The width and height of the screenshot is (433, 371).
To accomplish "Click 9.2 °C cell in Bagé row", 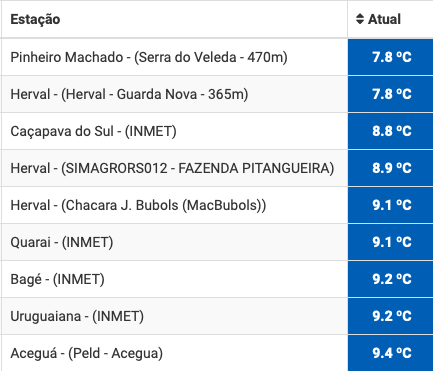I will click(x=390, y=279).
